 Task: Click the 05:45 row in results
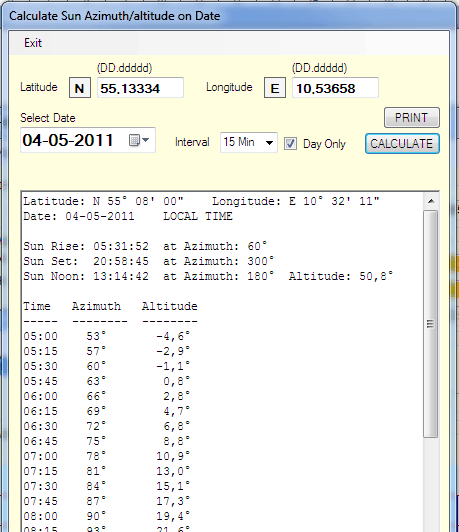pyautogui.click(x=107, y=381)
